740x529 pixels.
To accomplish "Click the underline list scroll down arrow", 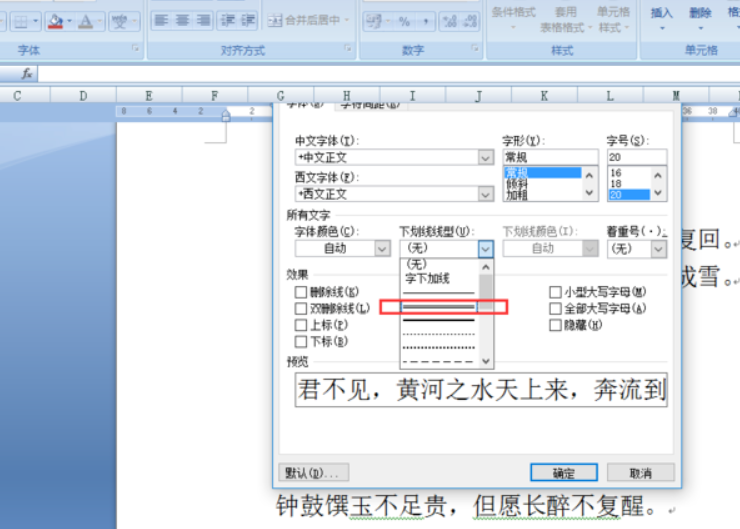I will pyautogui.click(x=486, y=361).
